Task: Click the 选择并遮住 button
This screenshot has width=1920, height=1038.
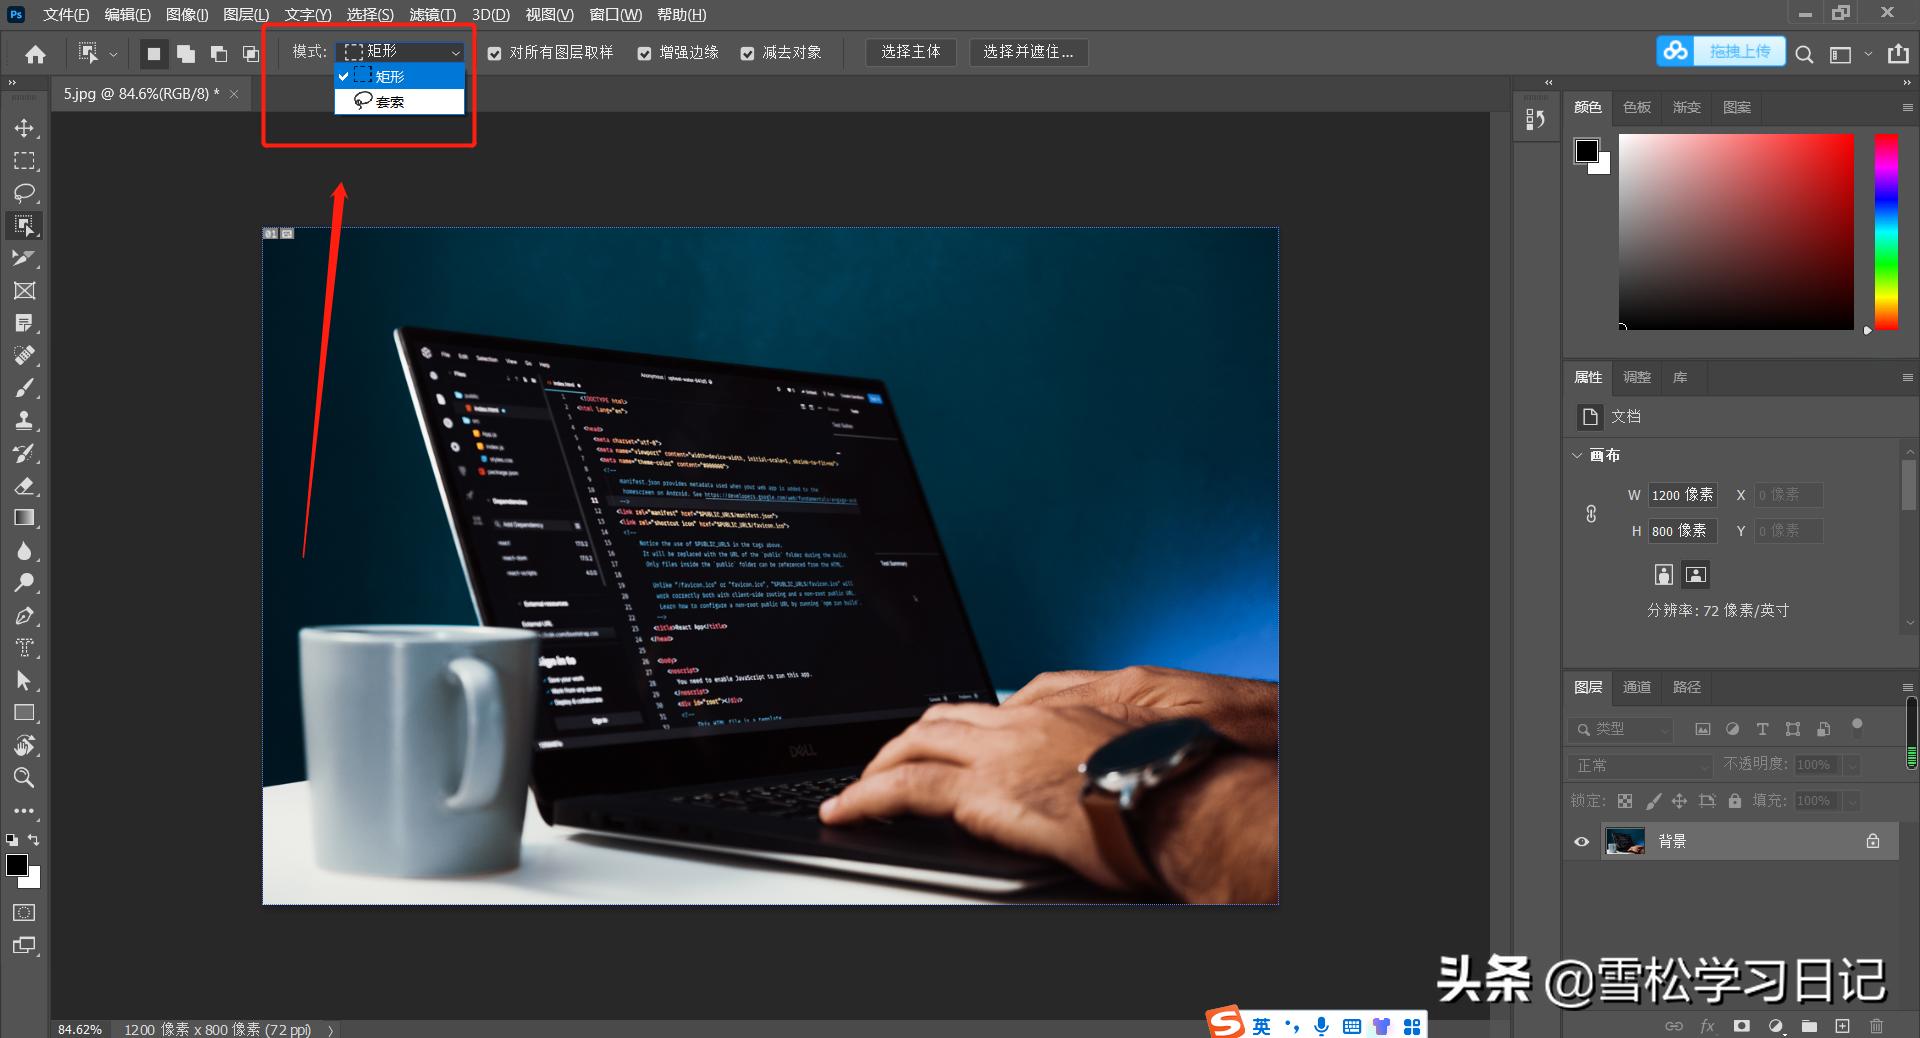Action: pos(1028,52)
